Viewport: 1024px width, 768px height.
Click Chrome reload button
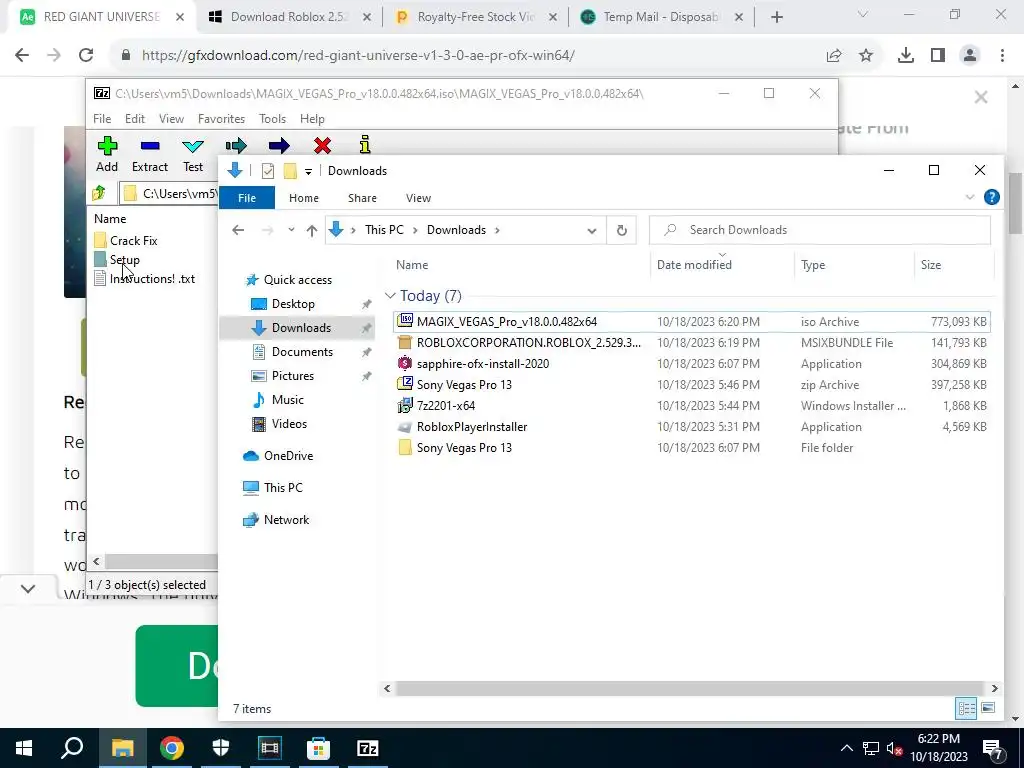[86, 56]
